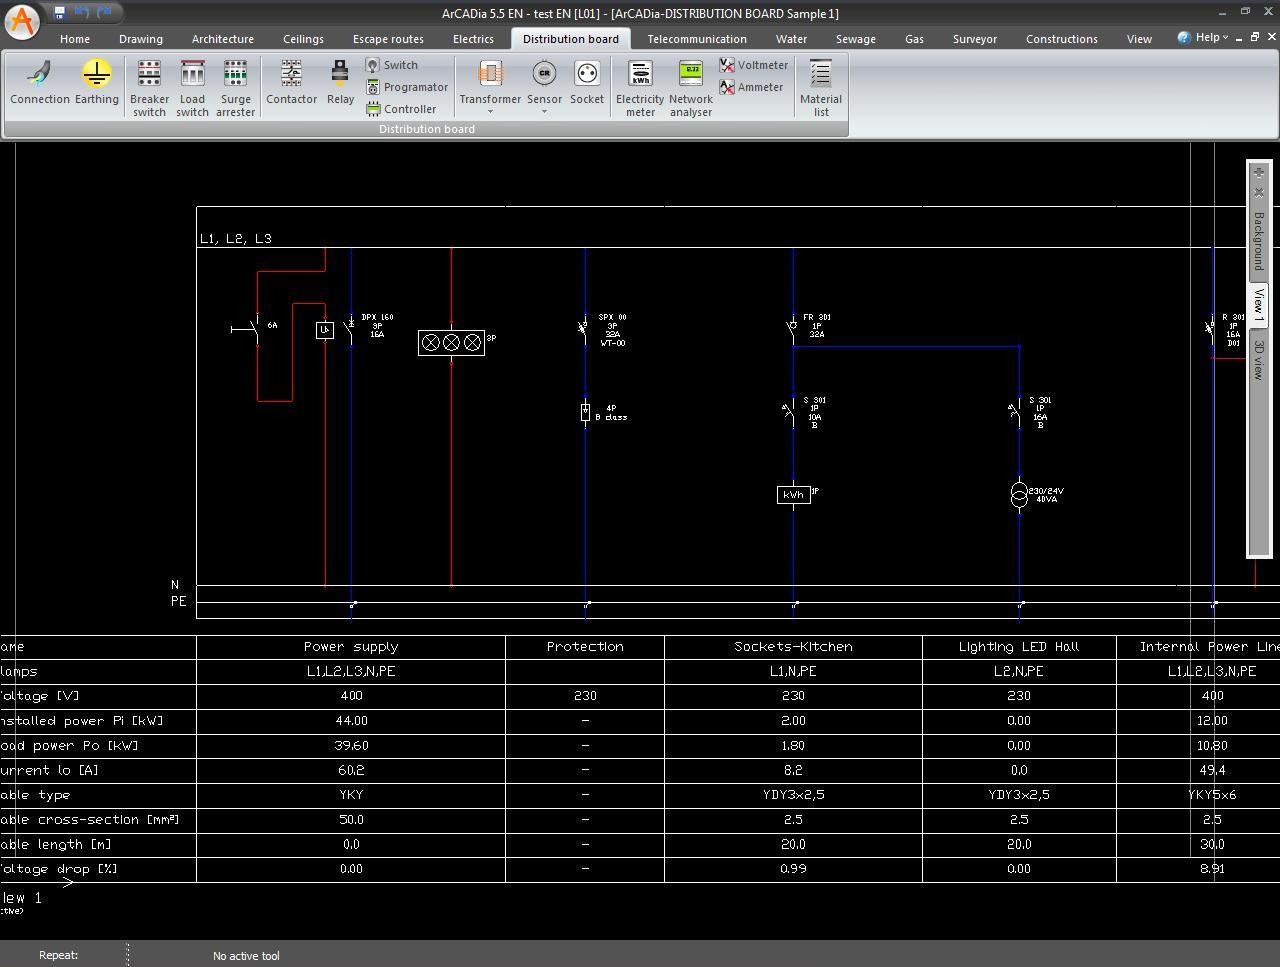Open the Telecommunication ribbon tab
The width and height of the screenshot is (1280, 967).
pos(696,39)
